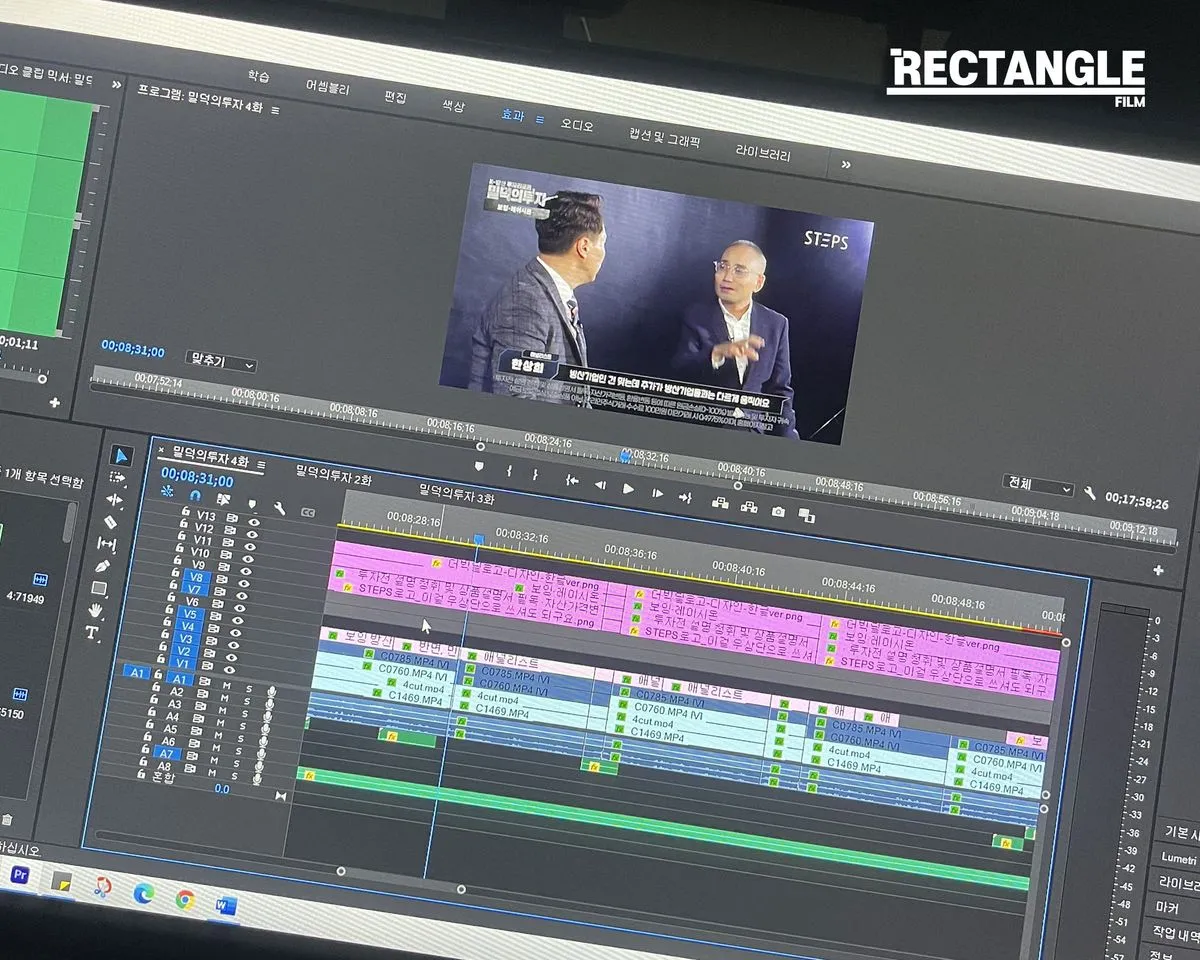Mute audio track A2

[x=226, y=696]
